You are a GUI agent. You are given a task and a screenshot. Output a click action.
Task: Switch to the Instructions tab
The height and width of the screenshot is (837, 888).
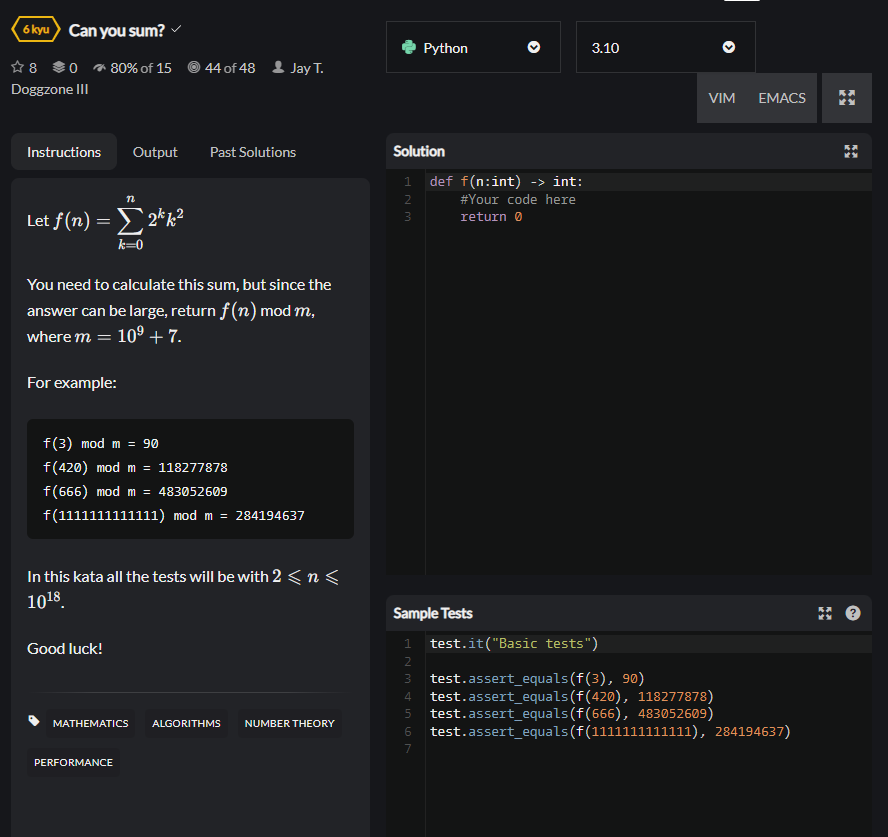tap(64, 152)
